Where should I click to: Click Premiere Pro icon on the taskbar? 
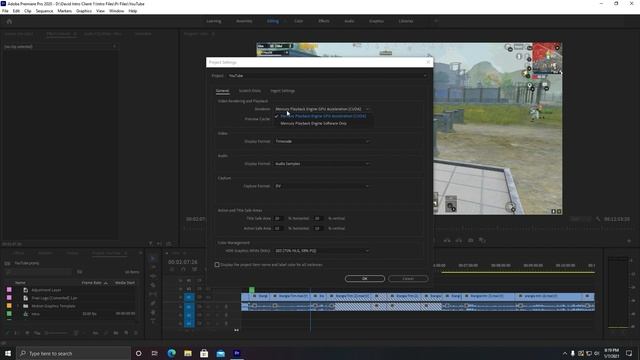[x=237, y=353]
